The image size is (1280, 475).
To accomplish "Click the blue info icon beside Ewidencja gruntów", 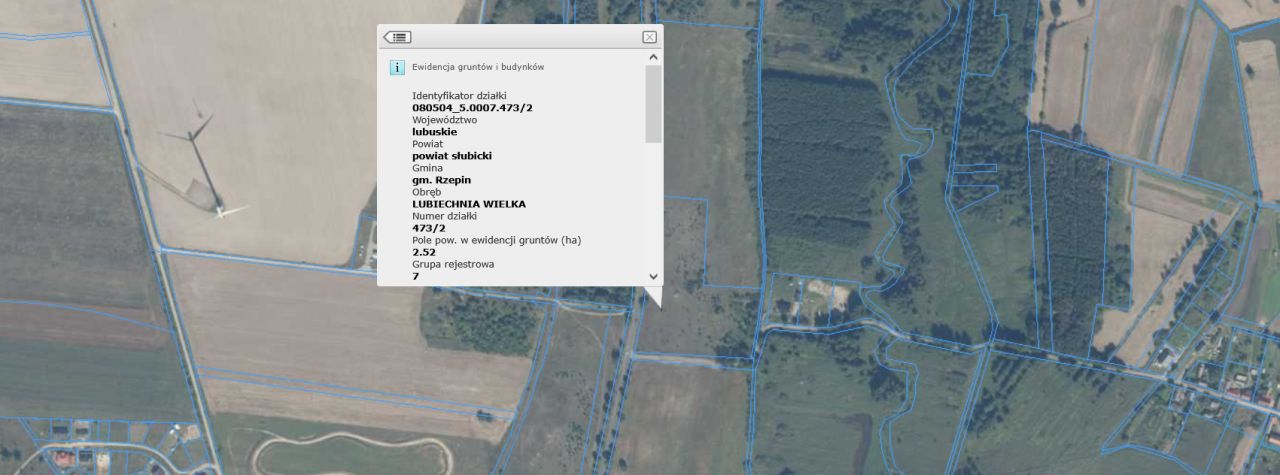I will coord(397,67).
